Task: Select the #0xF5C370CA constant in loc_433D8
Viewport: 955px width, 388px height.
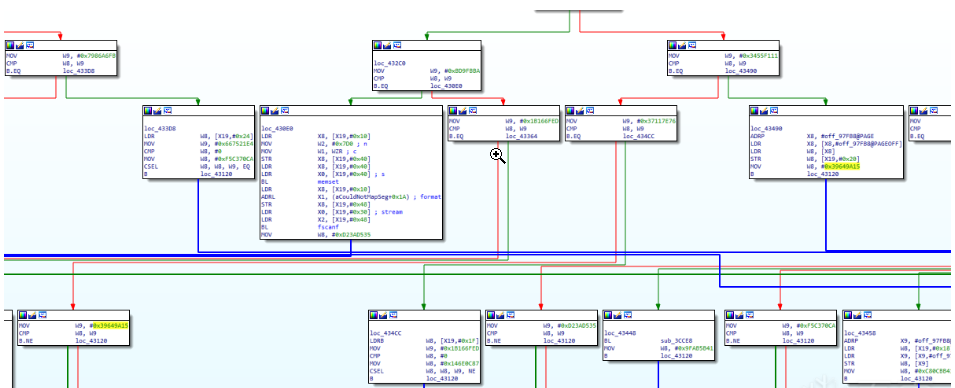Action: coord(235,159)
